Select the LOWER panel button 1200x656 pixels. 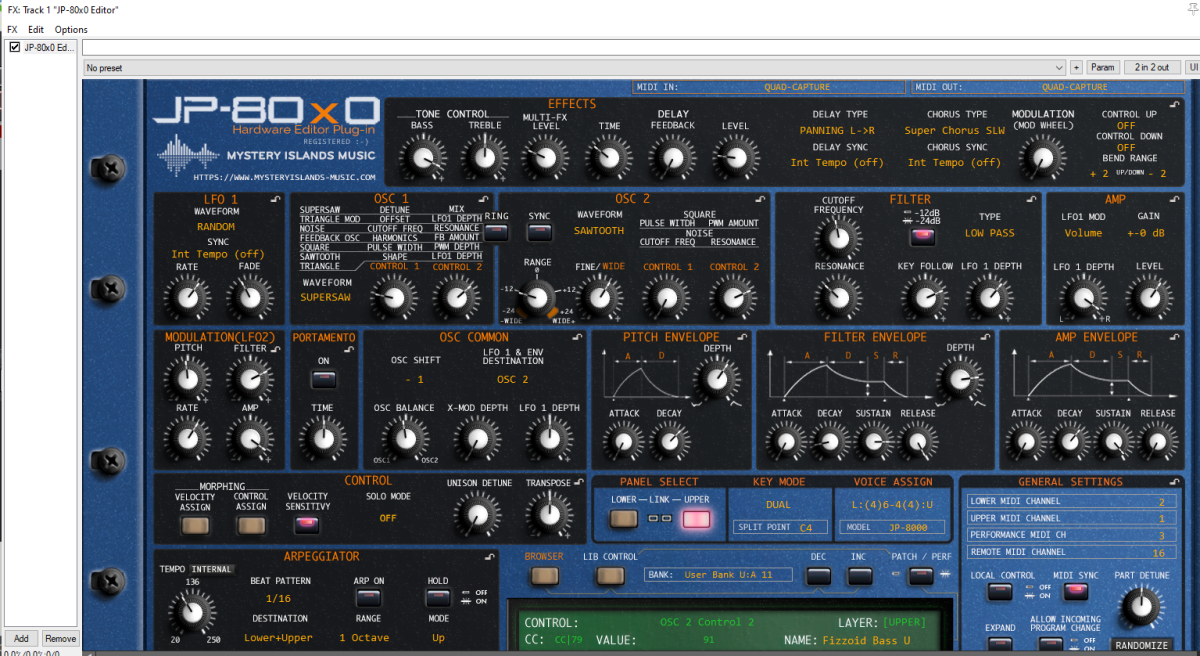pyautogui.click(x=624, y=518)
